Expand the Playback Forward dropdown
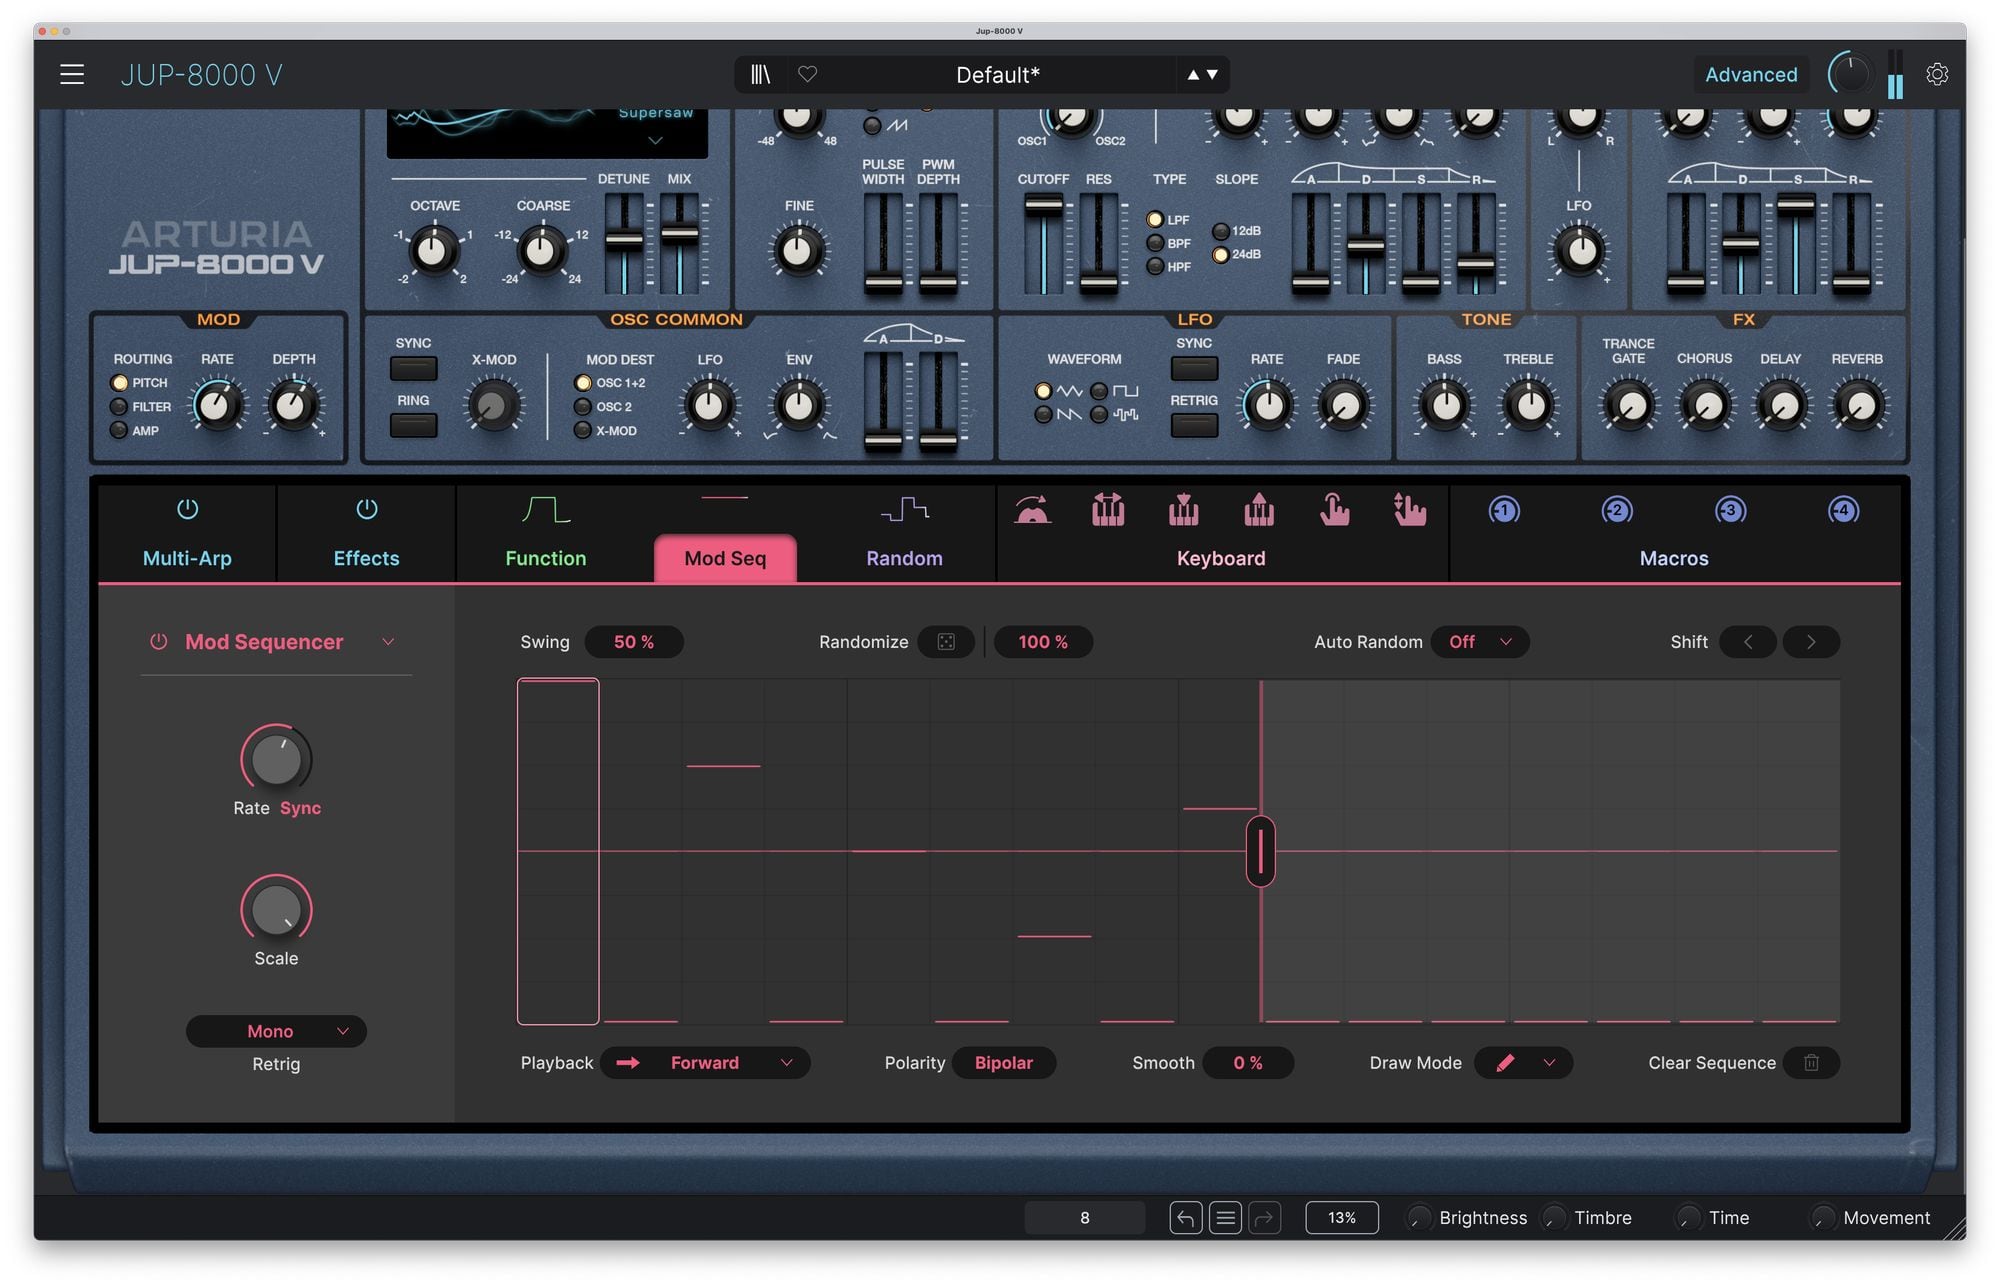2000x1285 pixels. point(705,1063)
